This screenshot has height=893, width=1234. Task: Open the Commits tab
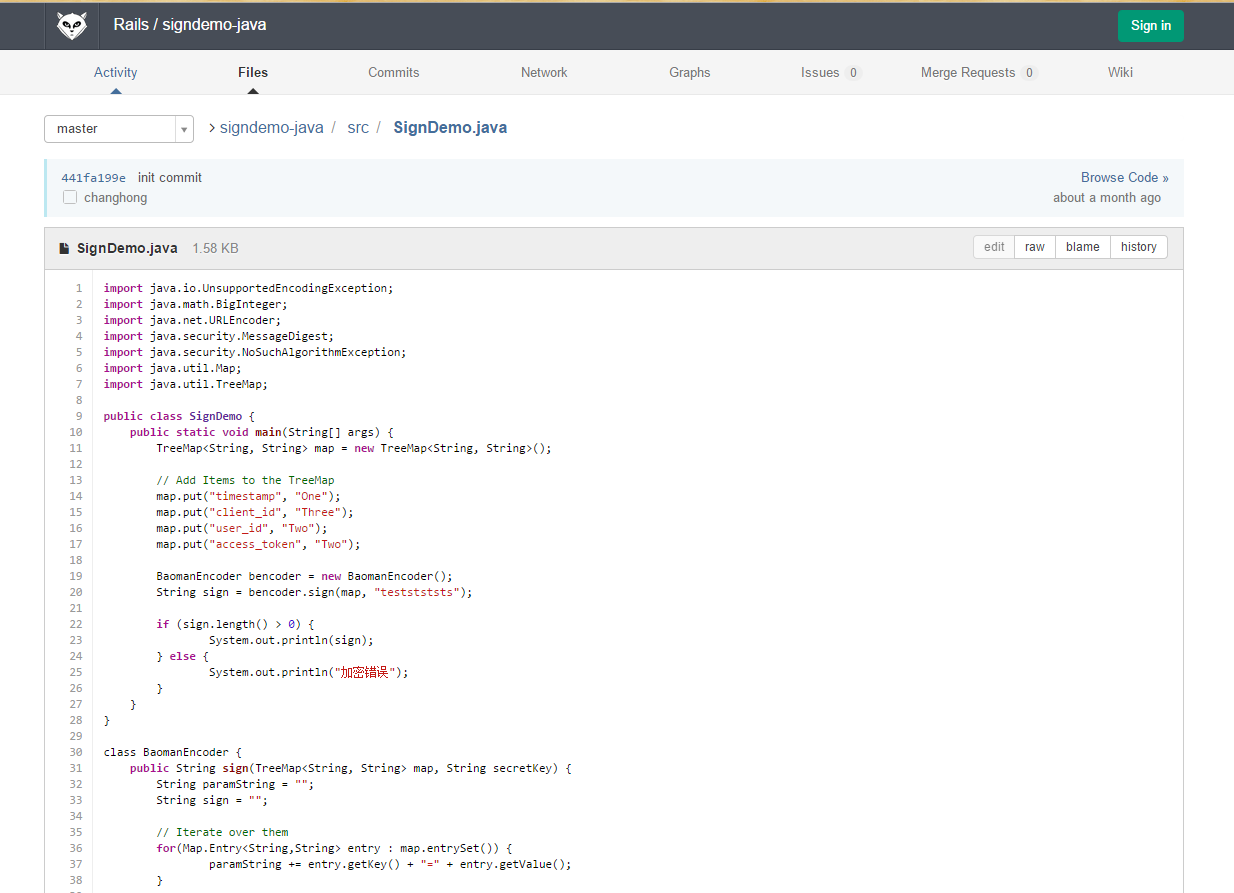[394, 72]
